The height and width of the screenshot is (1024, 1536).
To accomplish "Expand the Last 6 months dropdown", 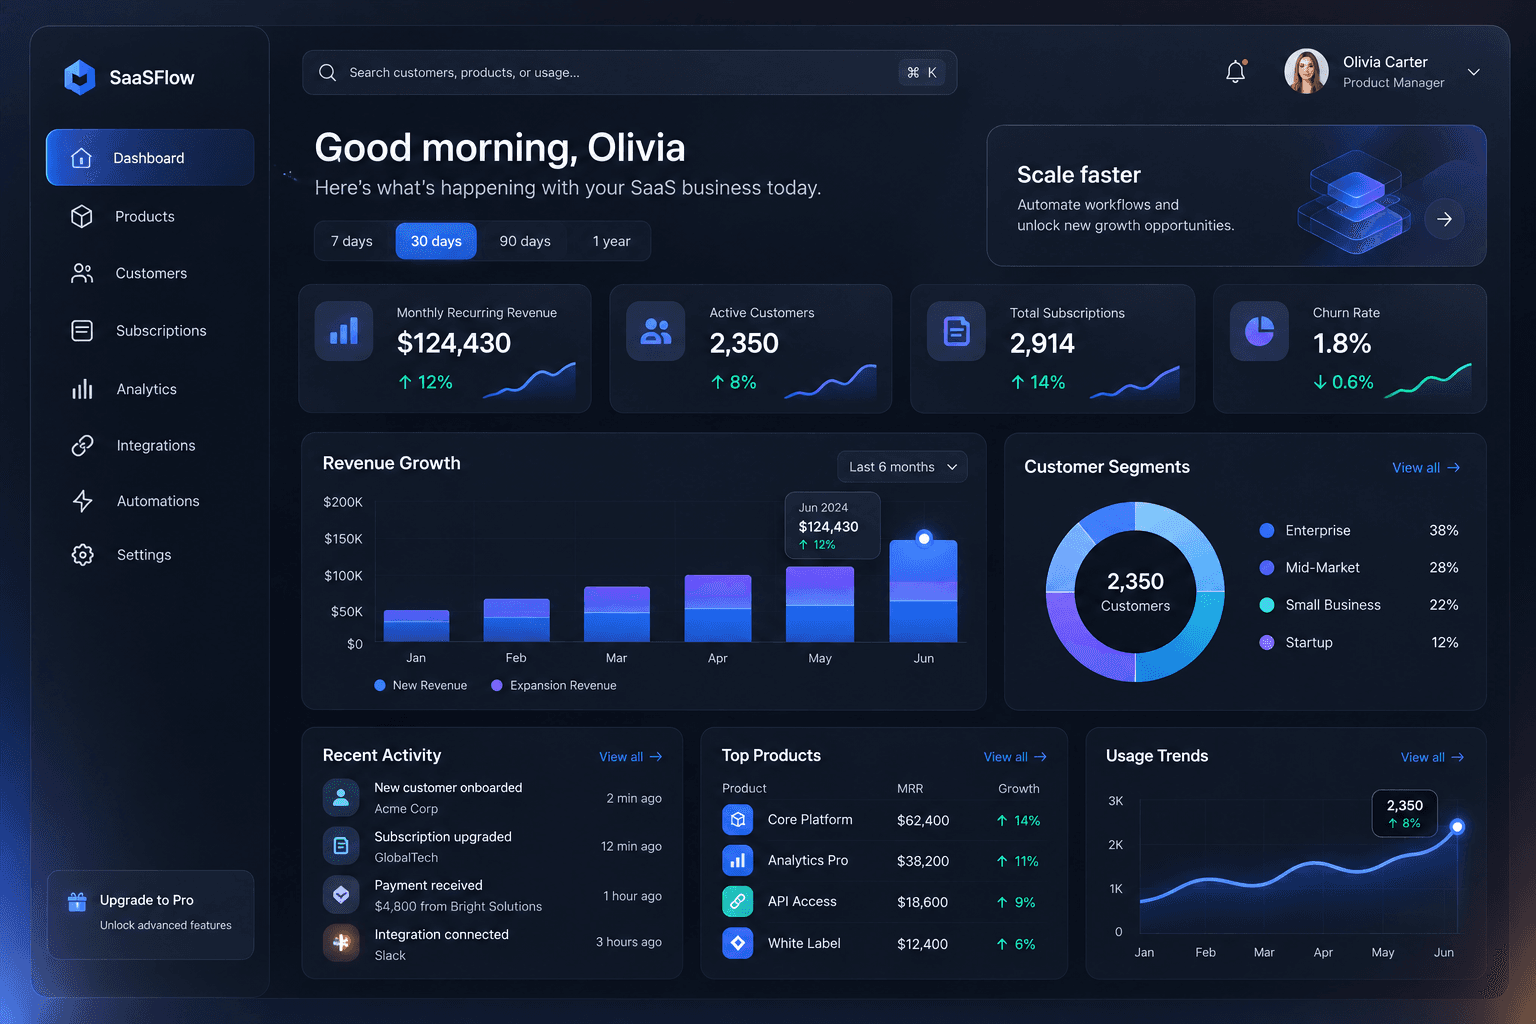I will (x=902, y=467).
